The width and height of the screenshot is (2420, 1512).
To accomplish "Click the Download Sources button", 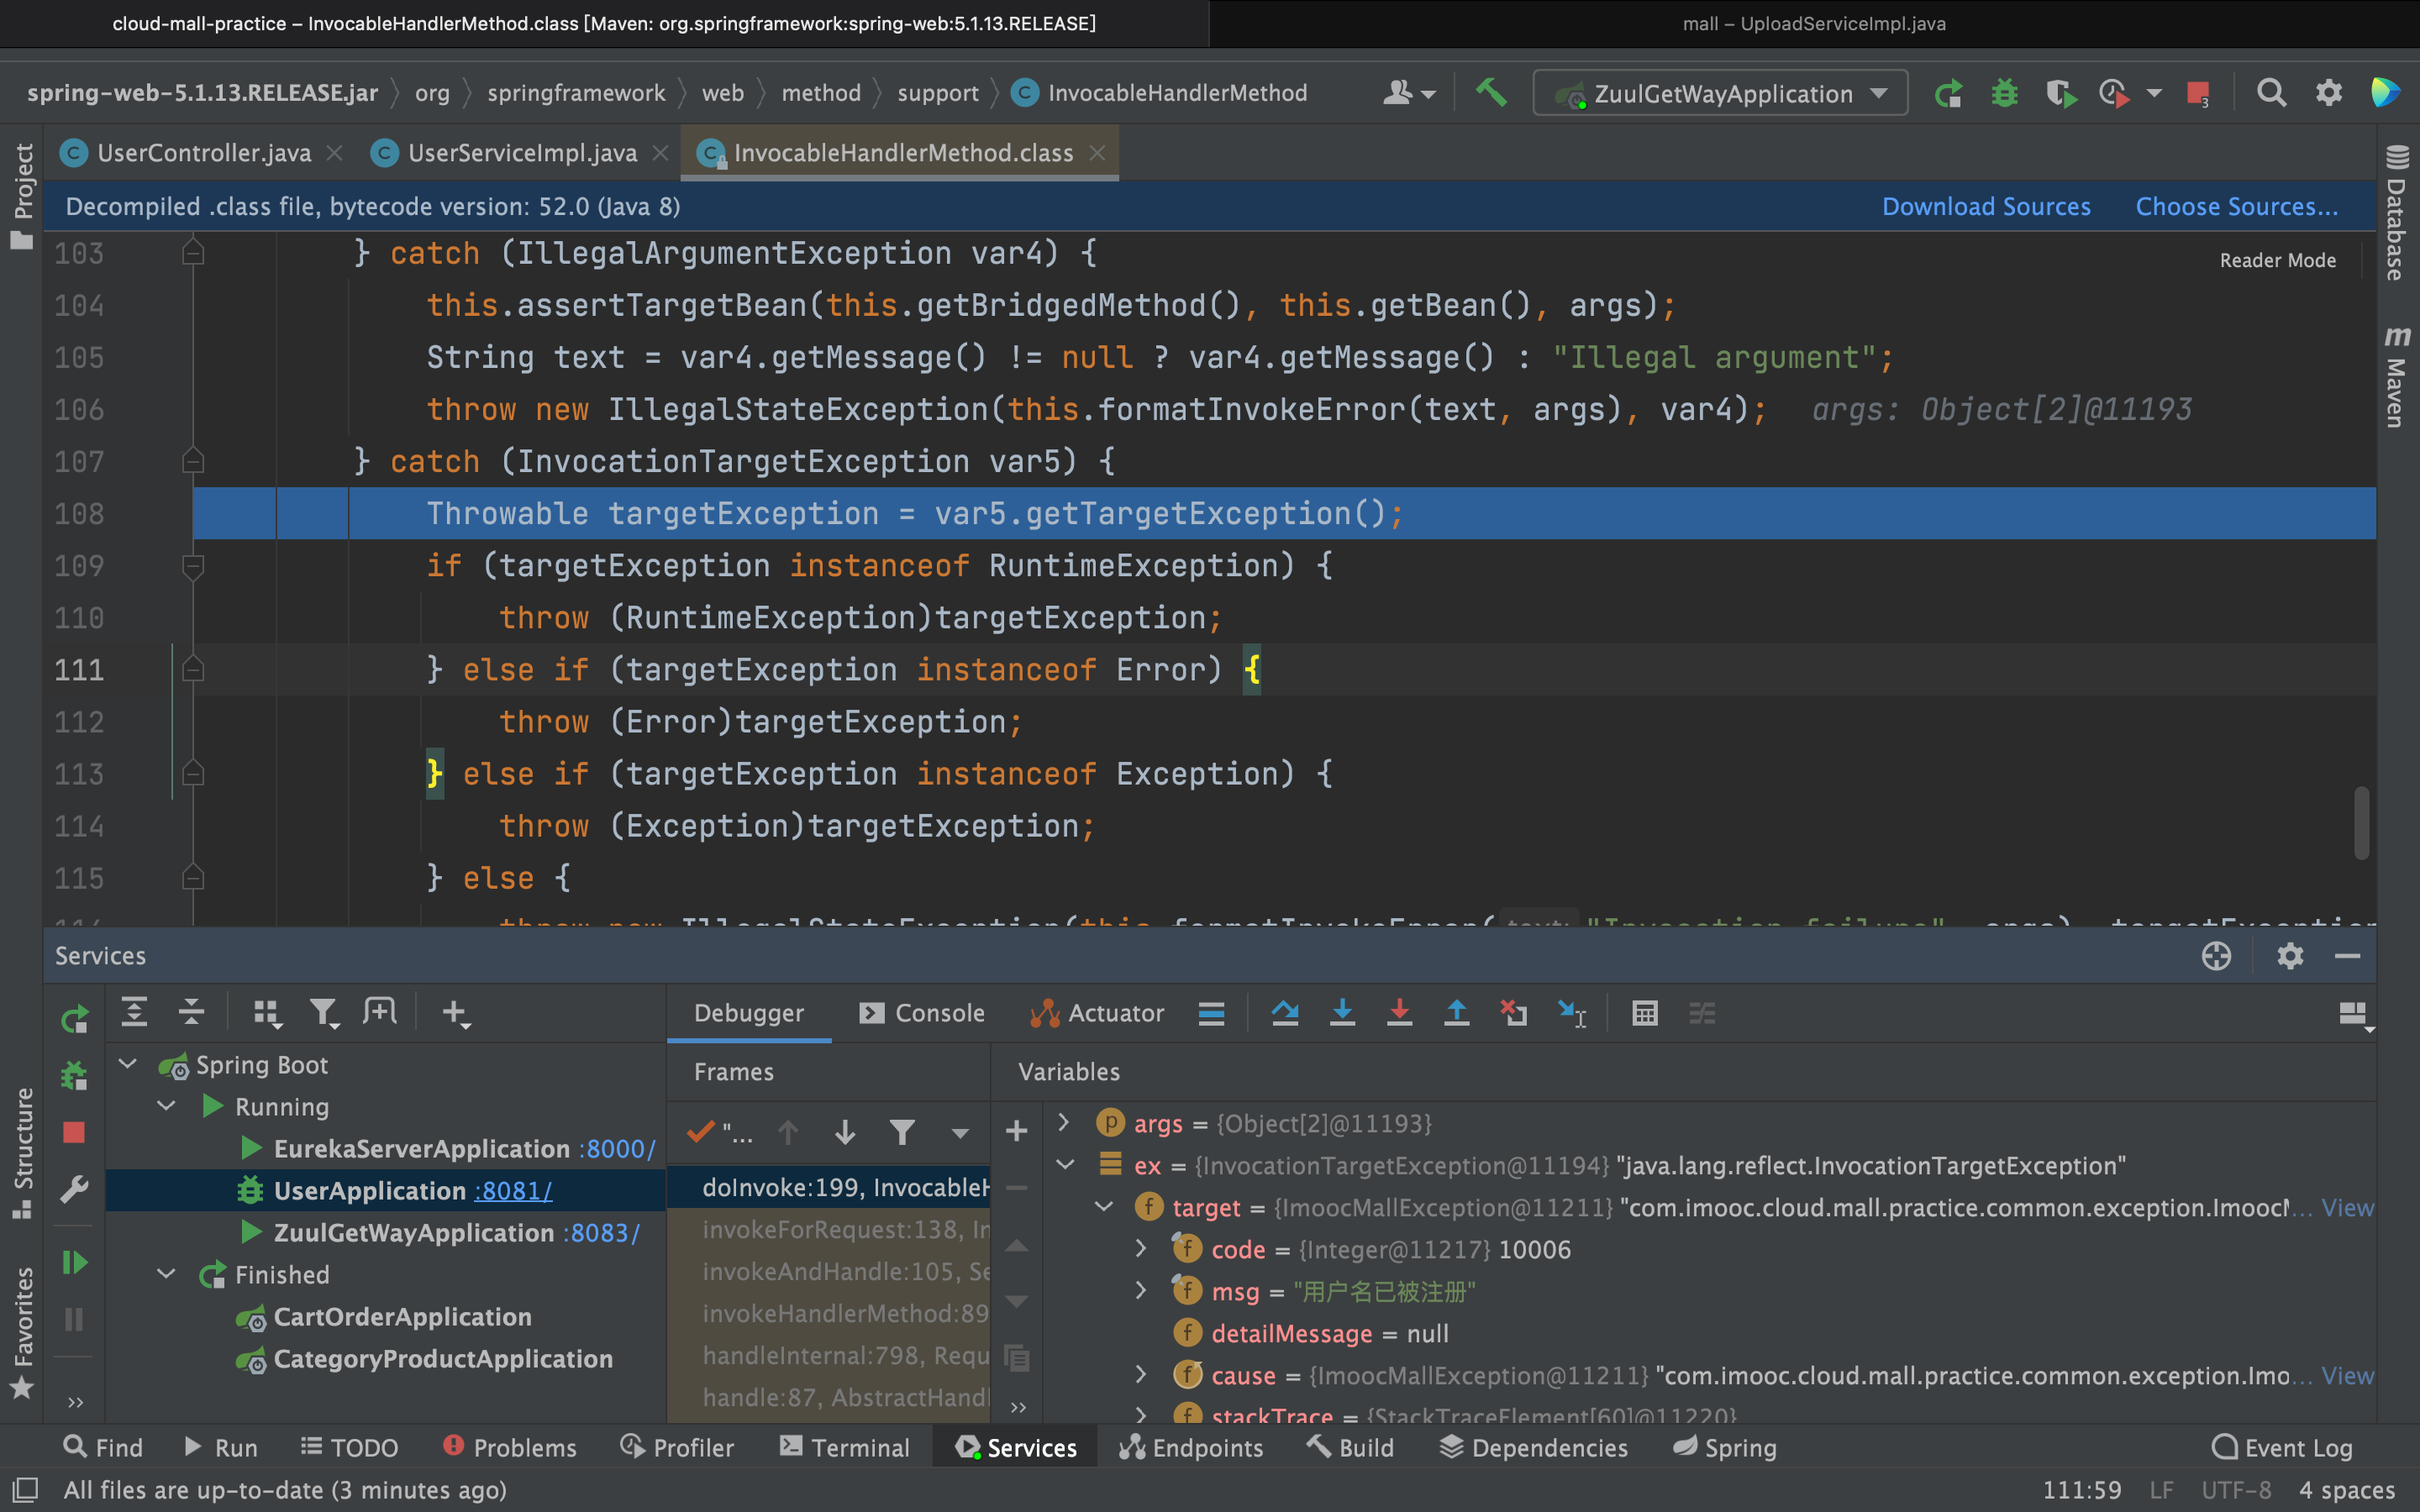I will tap(1986, 204).
